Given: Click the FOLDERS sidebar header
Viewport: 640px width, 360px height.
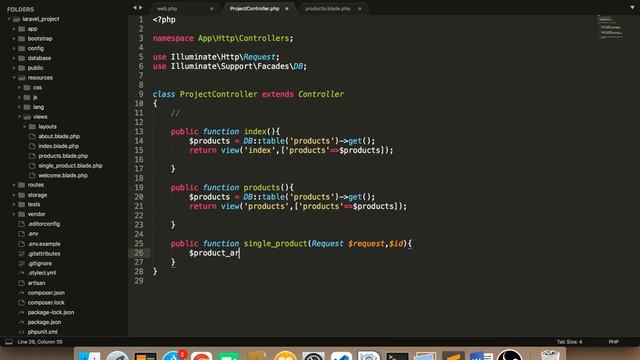Looking at the screenshot, I should point(20,9).
